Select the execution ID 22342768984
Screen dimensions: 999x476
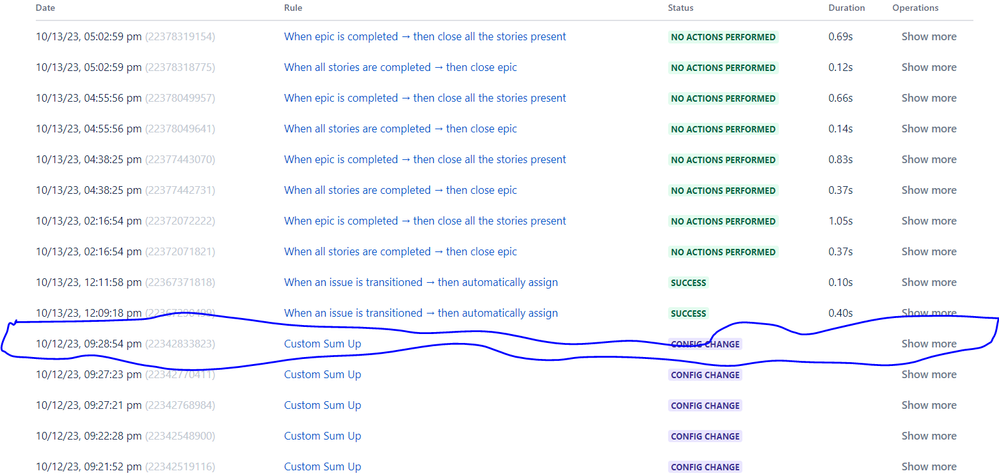point(180,405)
